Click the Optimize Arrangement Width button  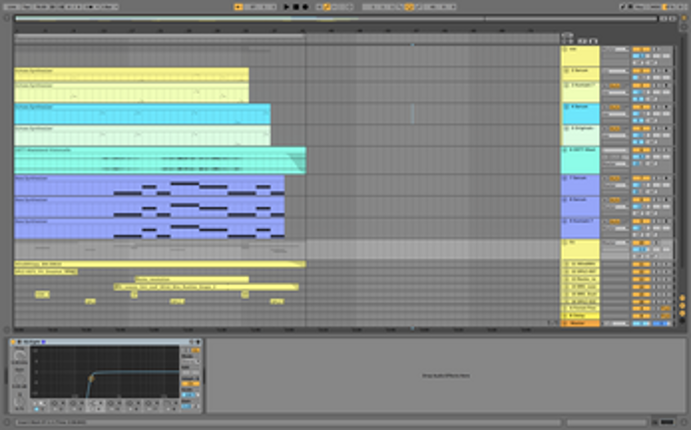coord(672,19)
